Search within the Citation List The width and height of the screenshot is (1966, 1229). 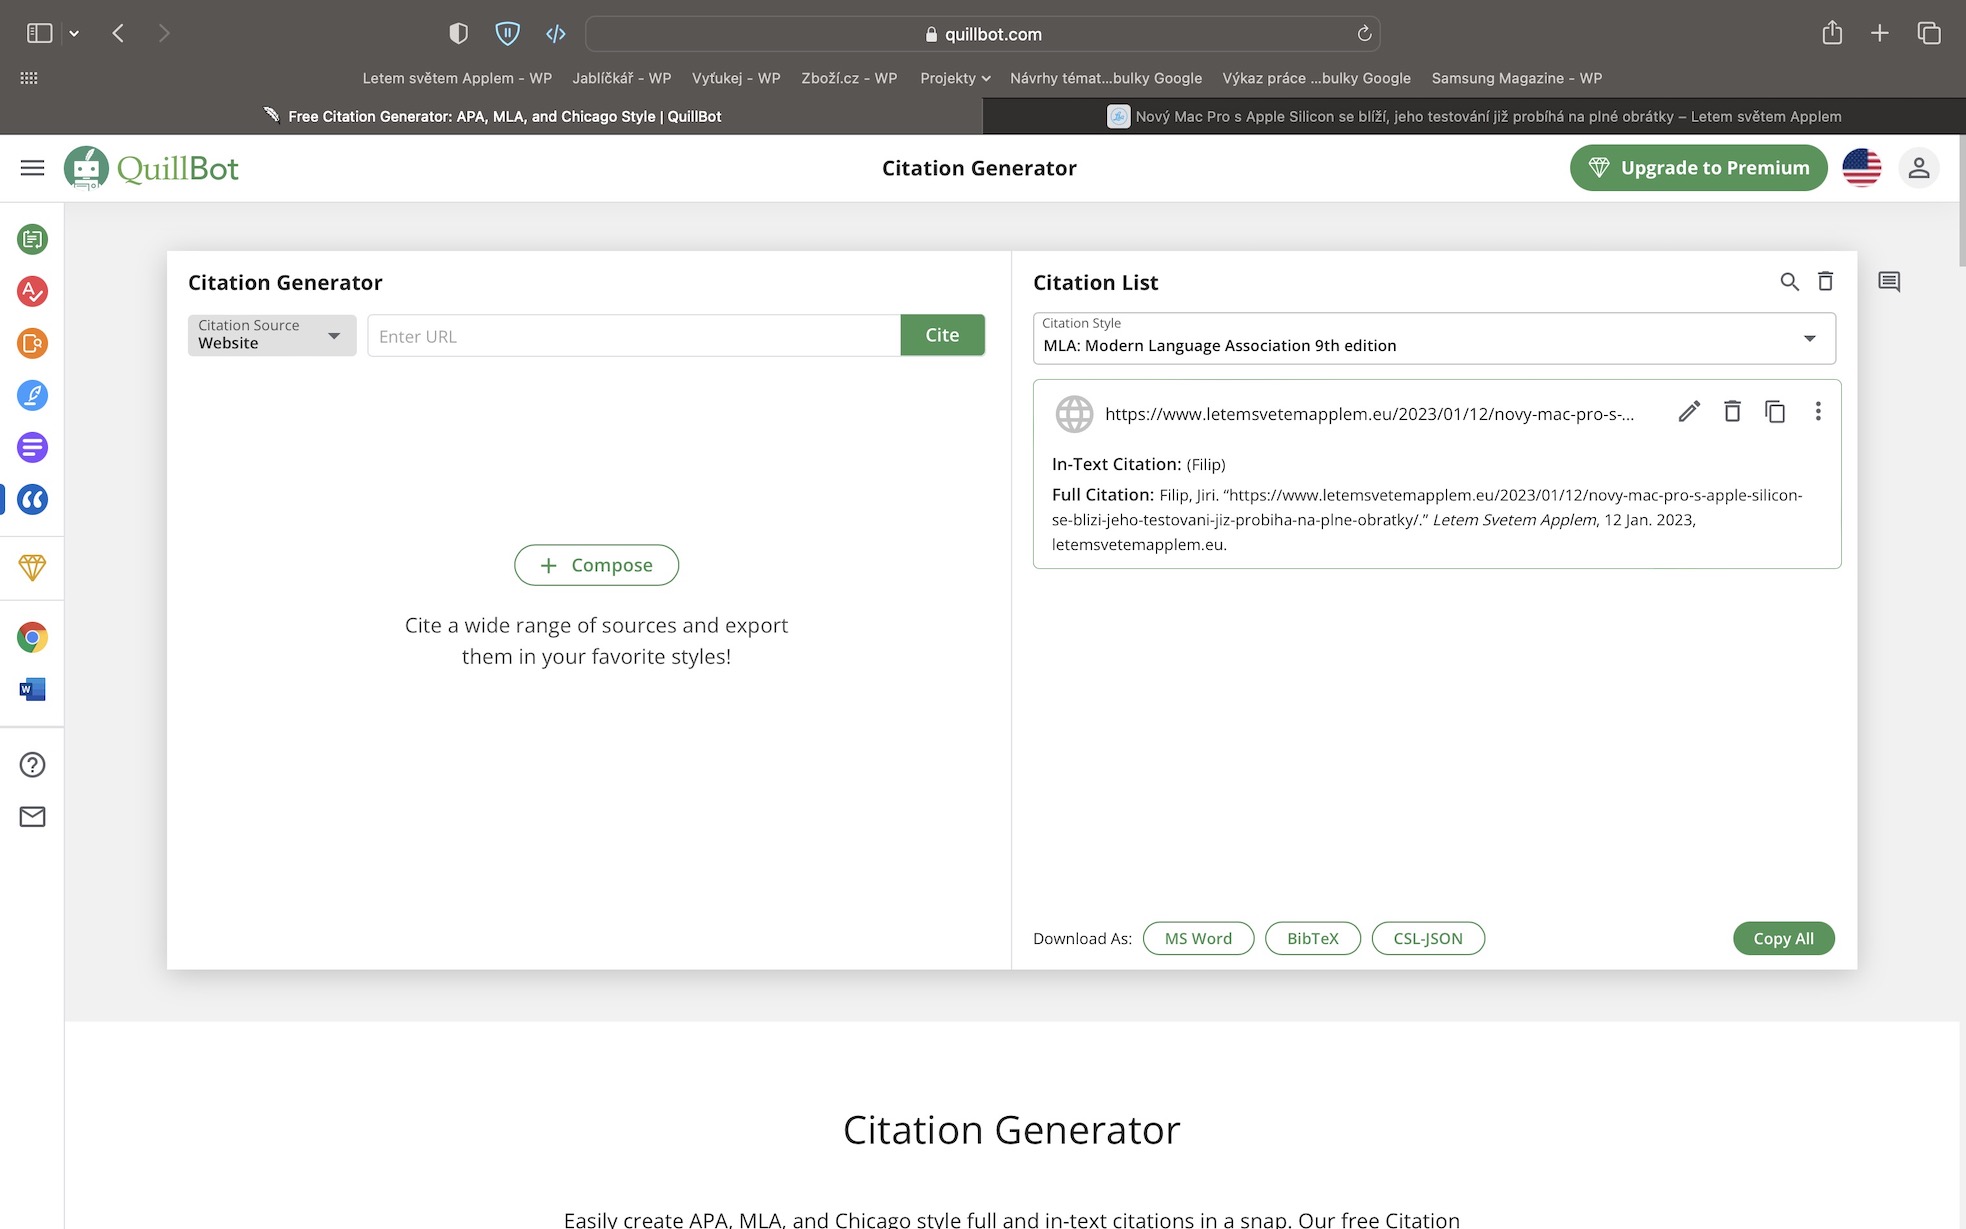1789,282
